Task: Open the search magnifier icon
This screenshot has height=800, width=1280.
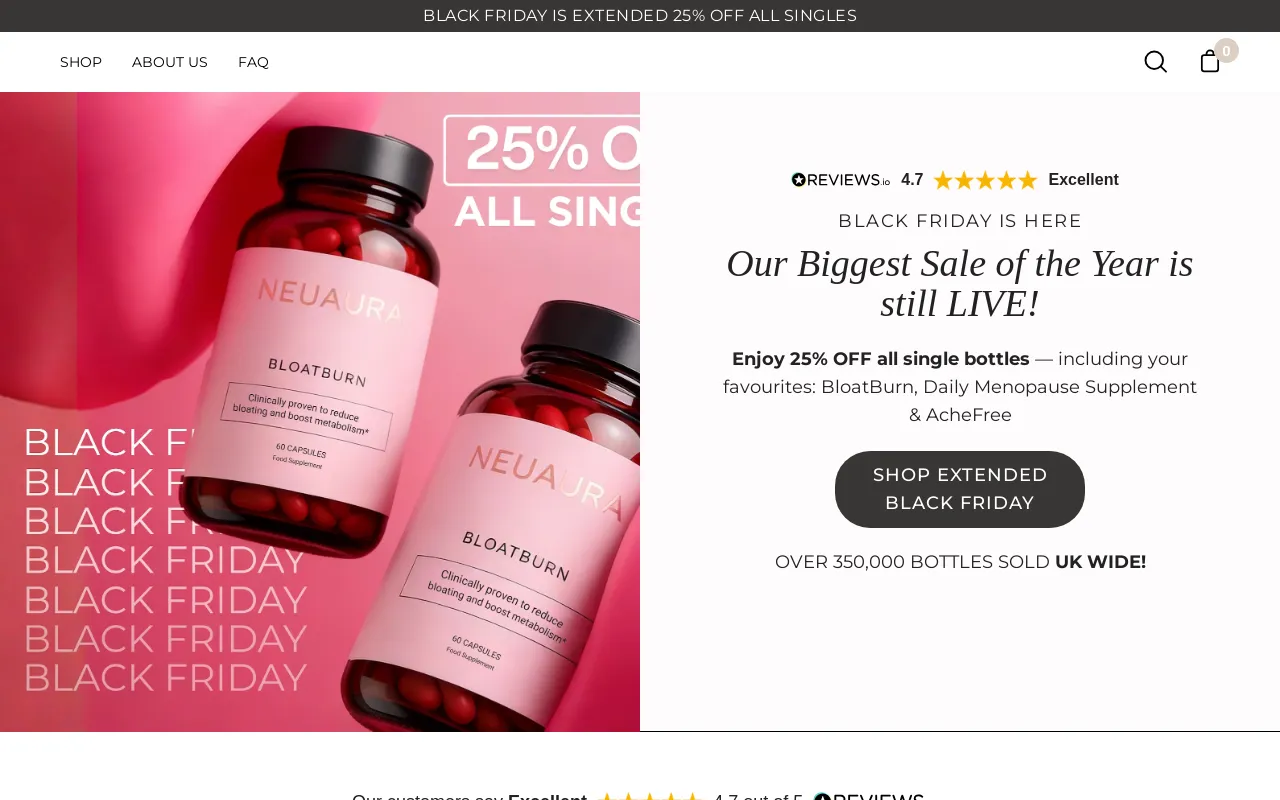Action: pyautogui.click(x=1155, y=62)
